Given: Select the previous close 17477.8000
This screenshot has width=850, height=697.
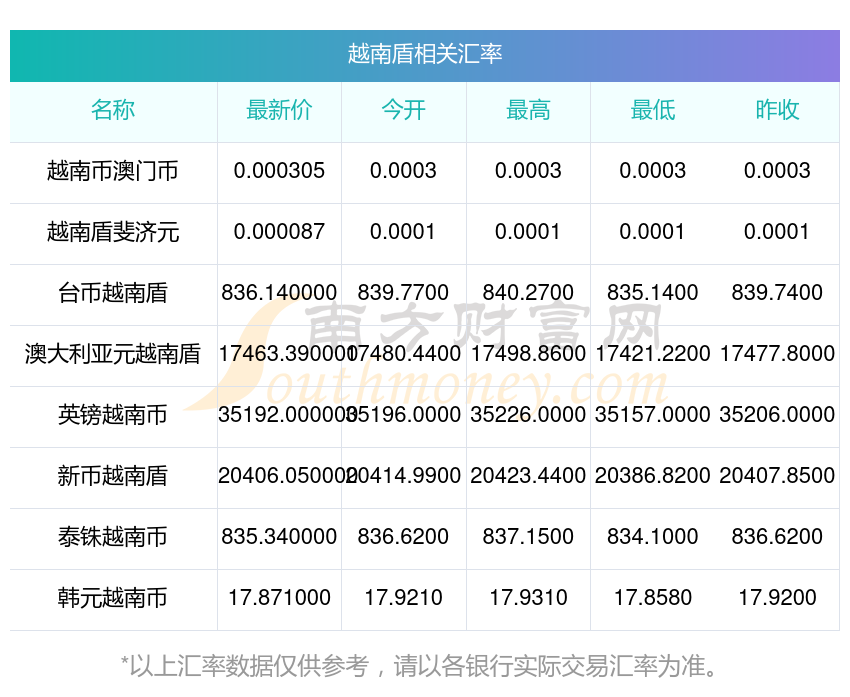Looking at the screenshot, I should 777,354.
